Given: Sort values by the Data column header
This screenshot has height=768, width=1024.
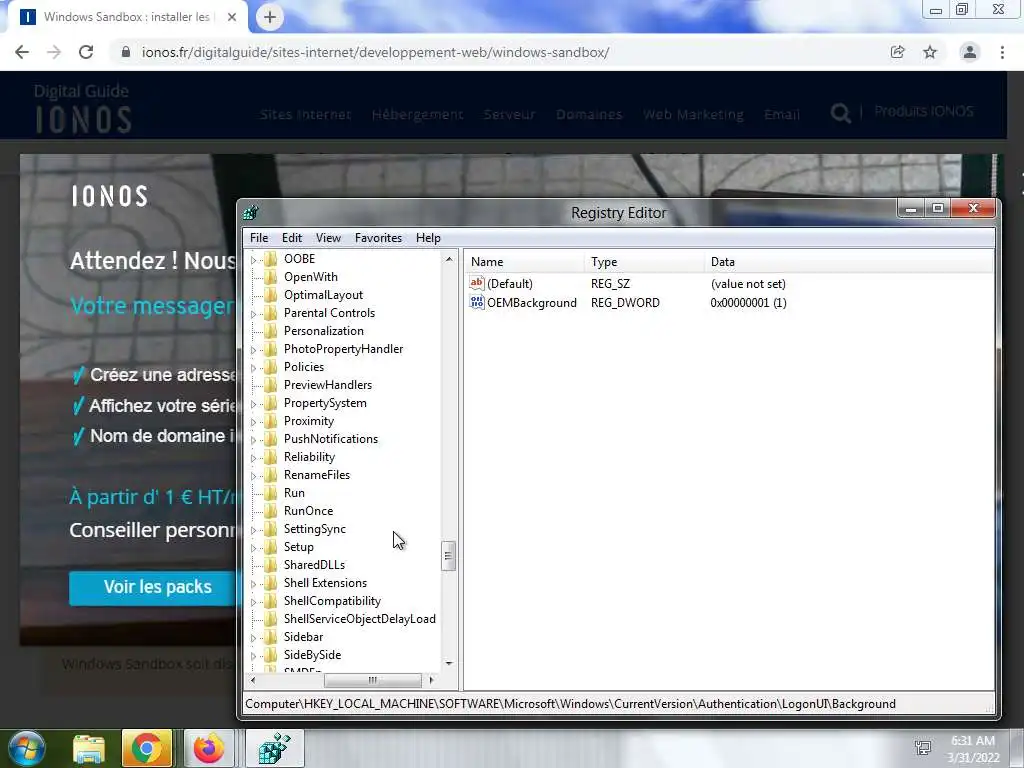Looking at the screenshot, I should (x=848, y=262).
